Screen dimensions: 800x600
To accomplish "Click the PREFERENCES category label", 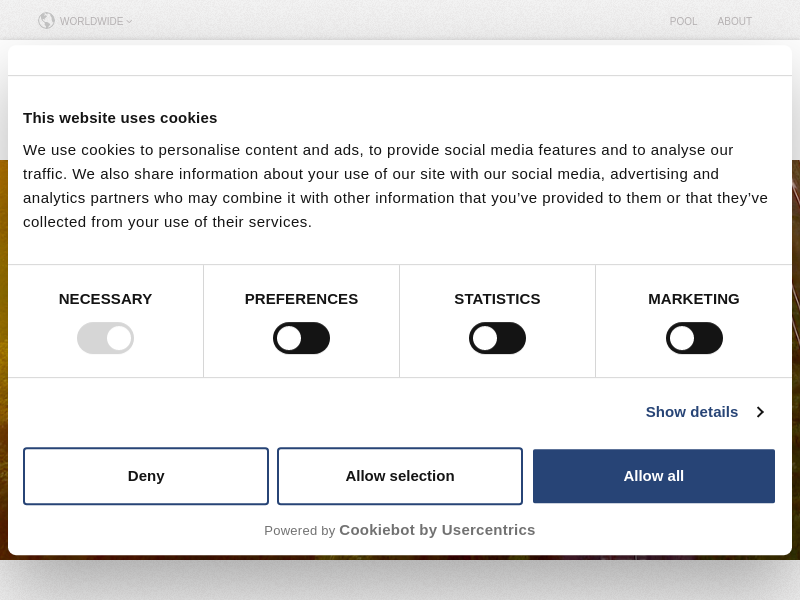I will (301, 298).
